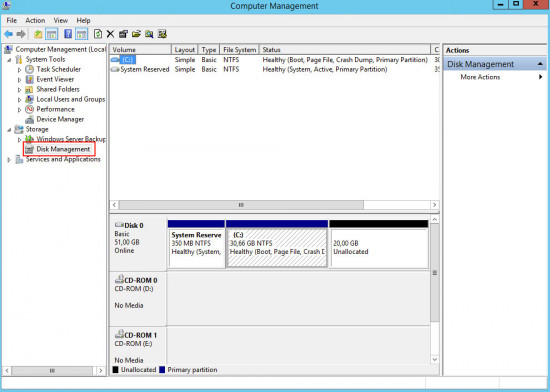Click the Up one level folder icon
This screenshot has width=550, height=392.
pyautogui.click(x=38, y=34)
